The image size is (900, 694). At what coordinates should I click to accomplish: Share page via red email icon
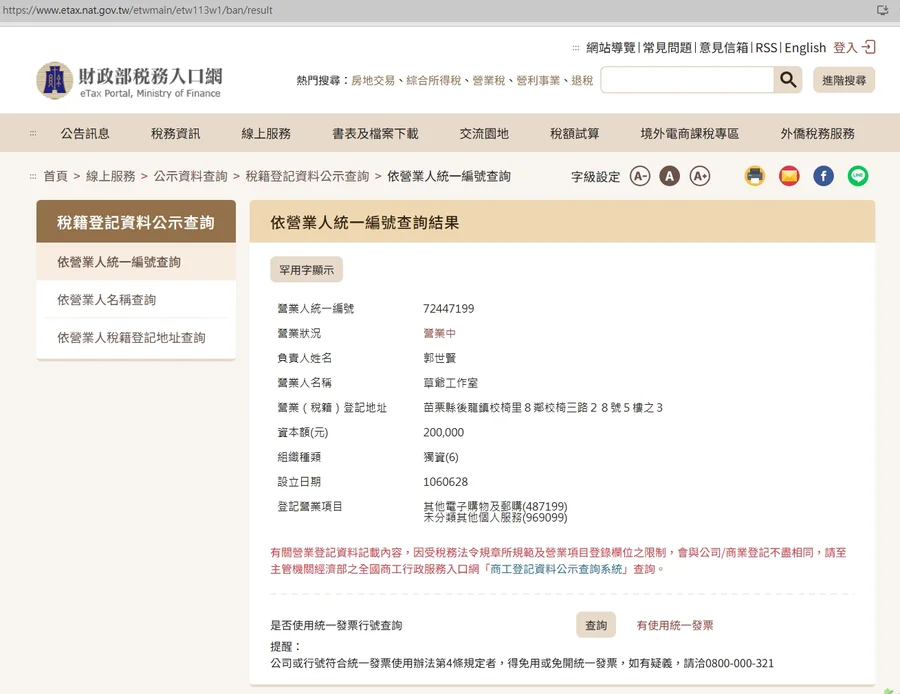click(789, 176)
